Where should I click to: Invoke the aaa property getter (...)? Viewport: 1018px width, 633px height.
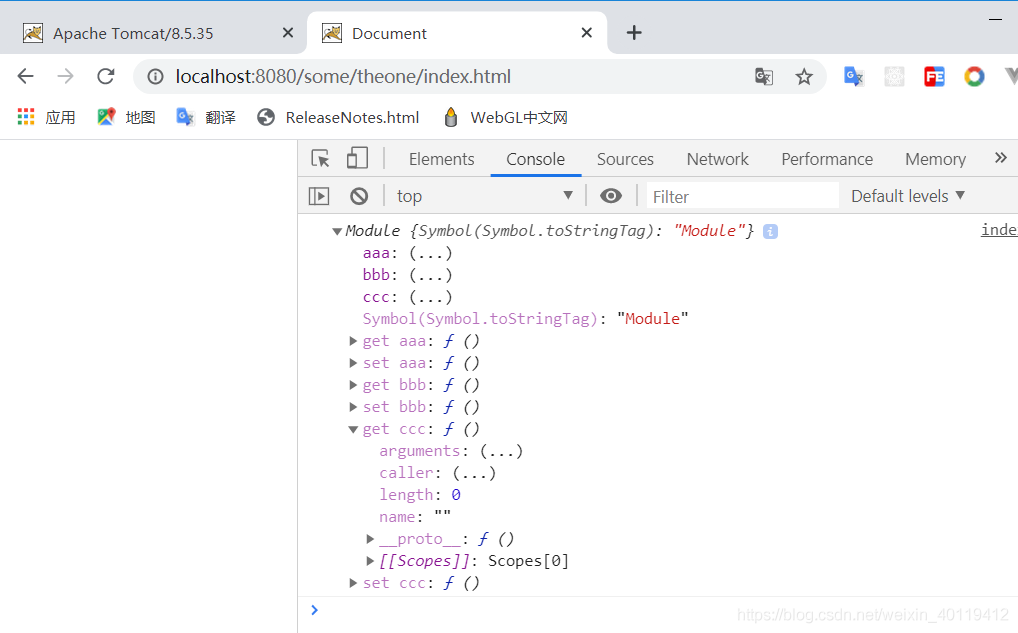point(430,253)
